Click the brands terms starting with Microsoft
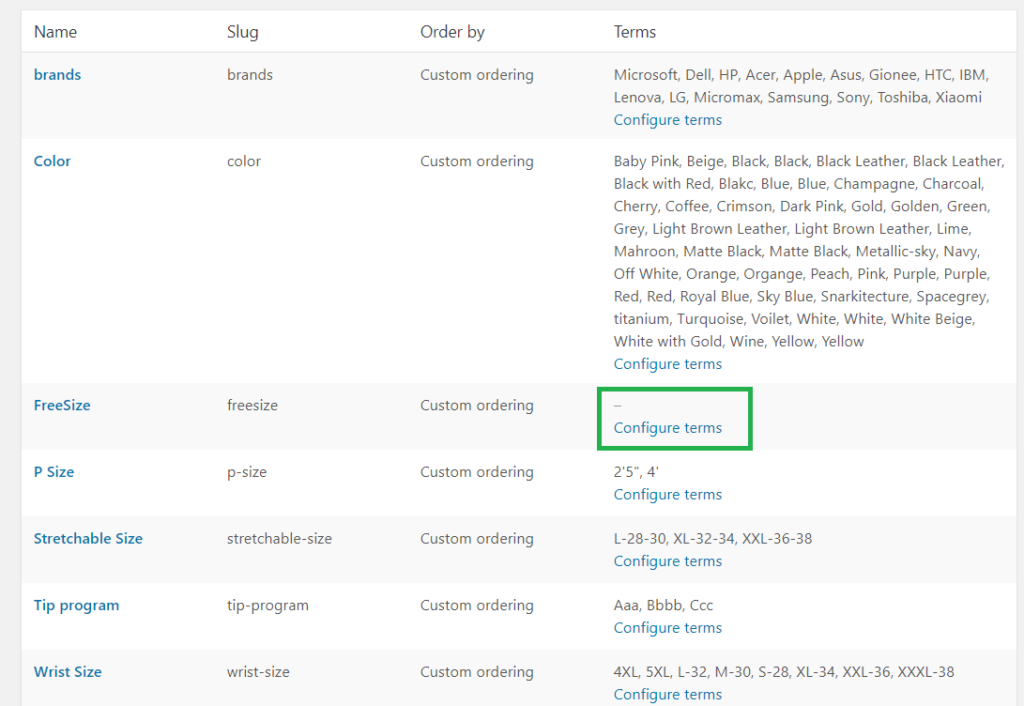 click(x=801, y=86)
